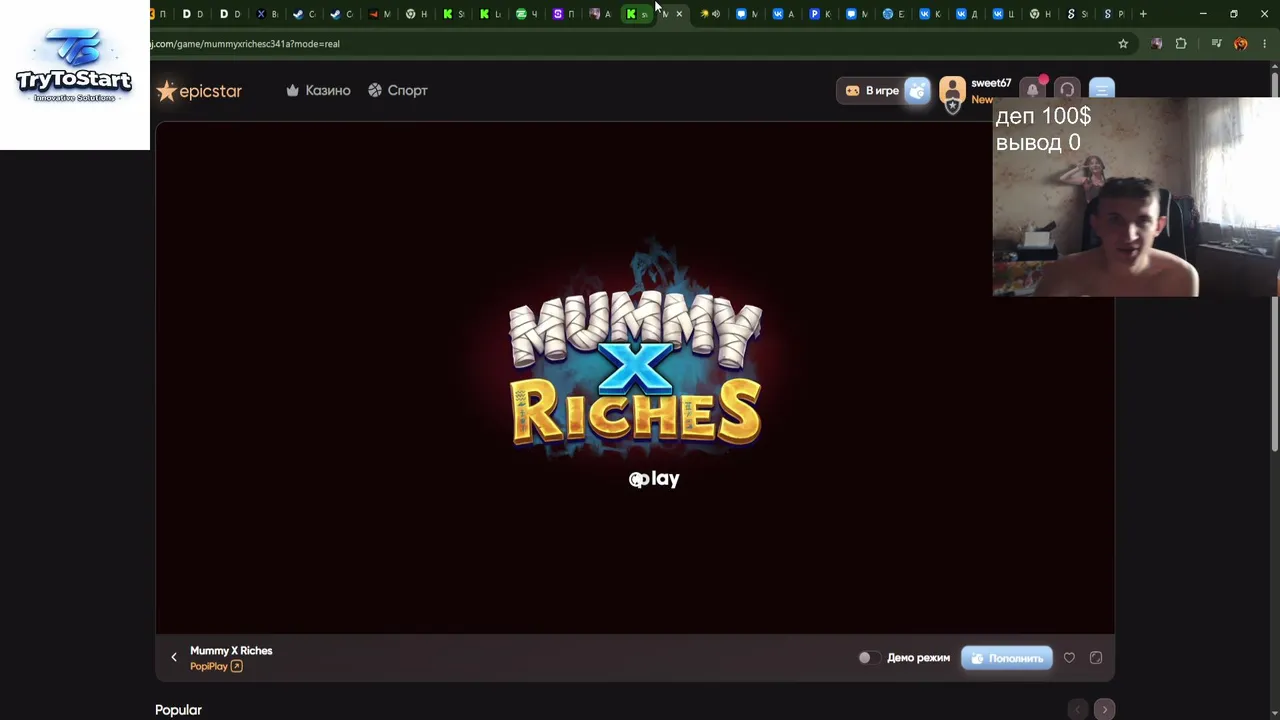Show next Popular games
Screen dimensions: 1280x720
coord(1104,710)
